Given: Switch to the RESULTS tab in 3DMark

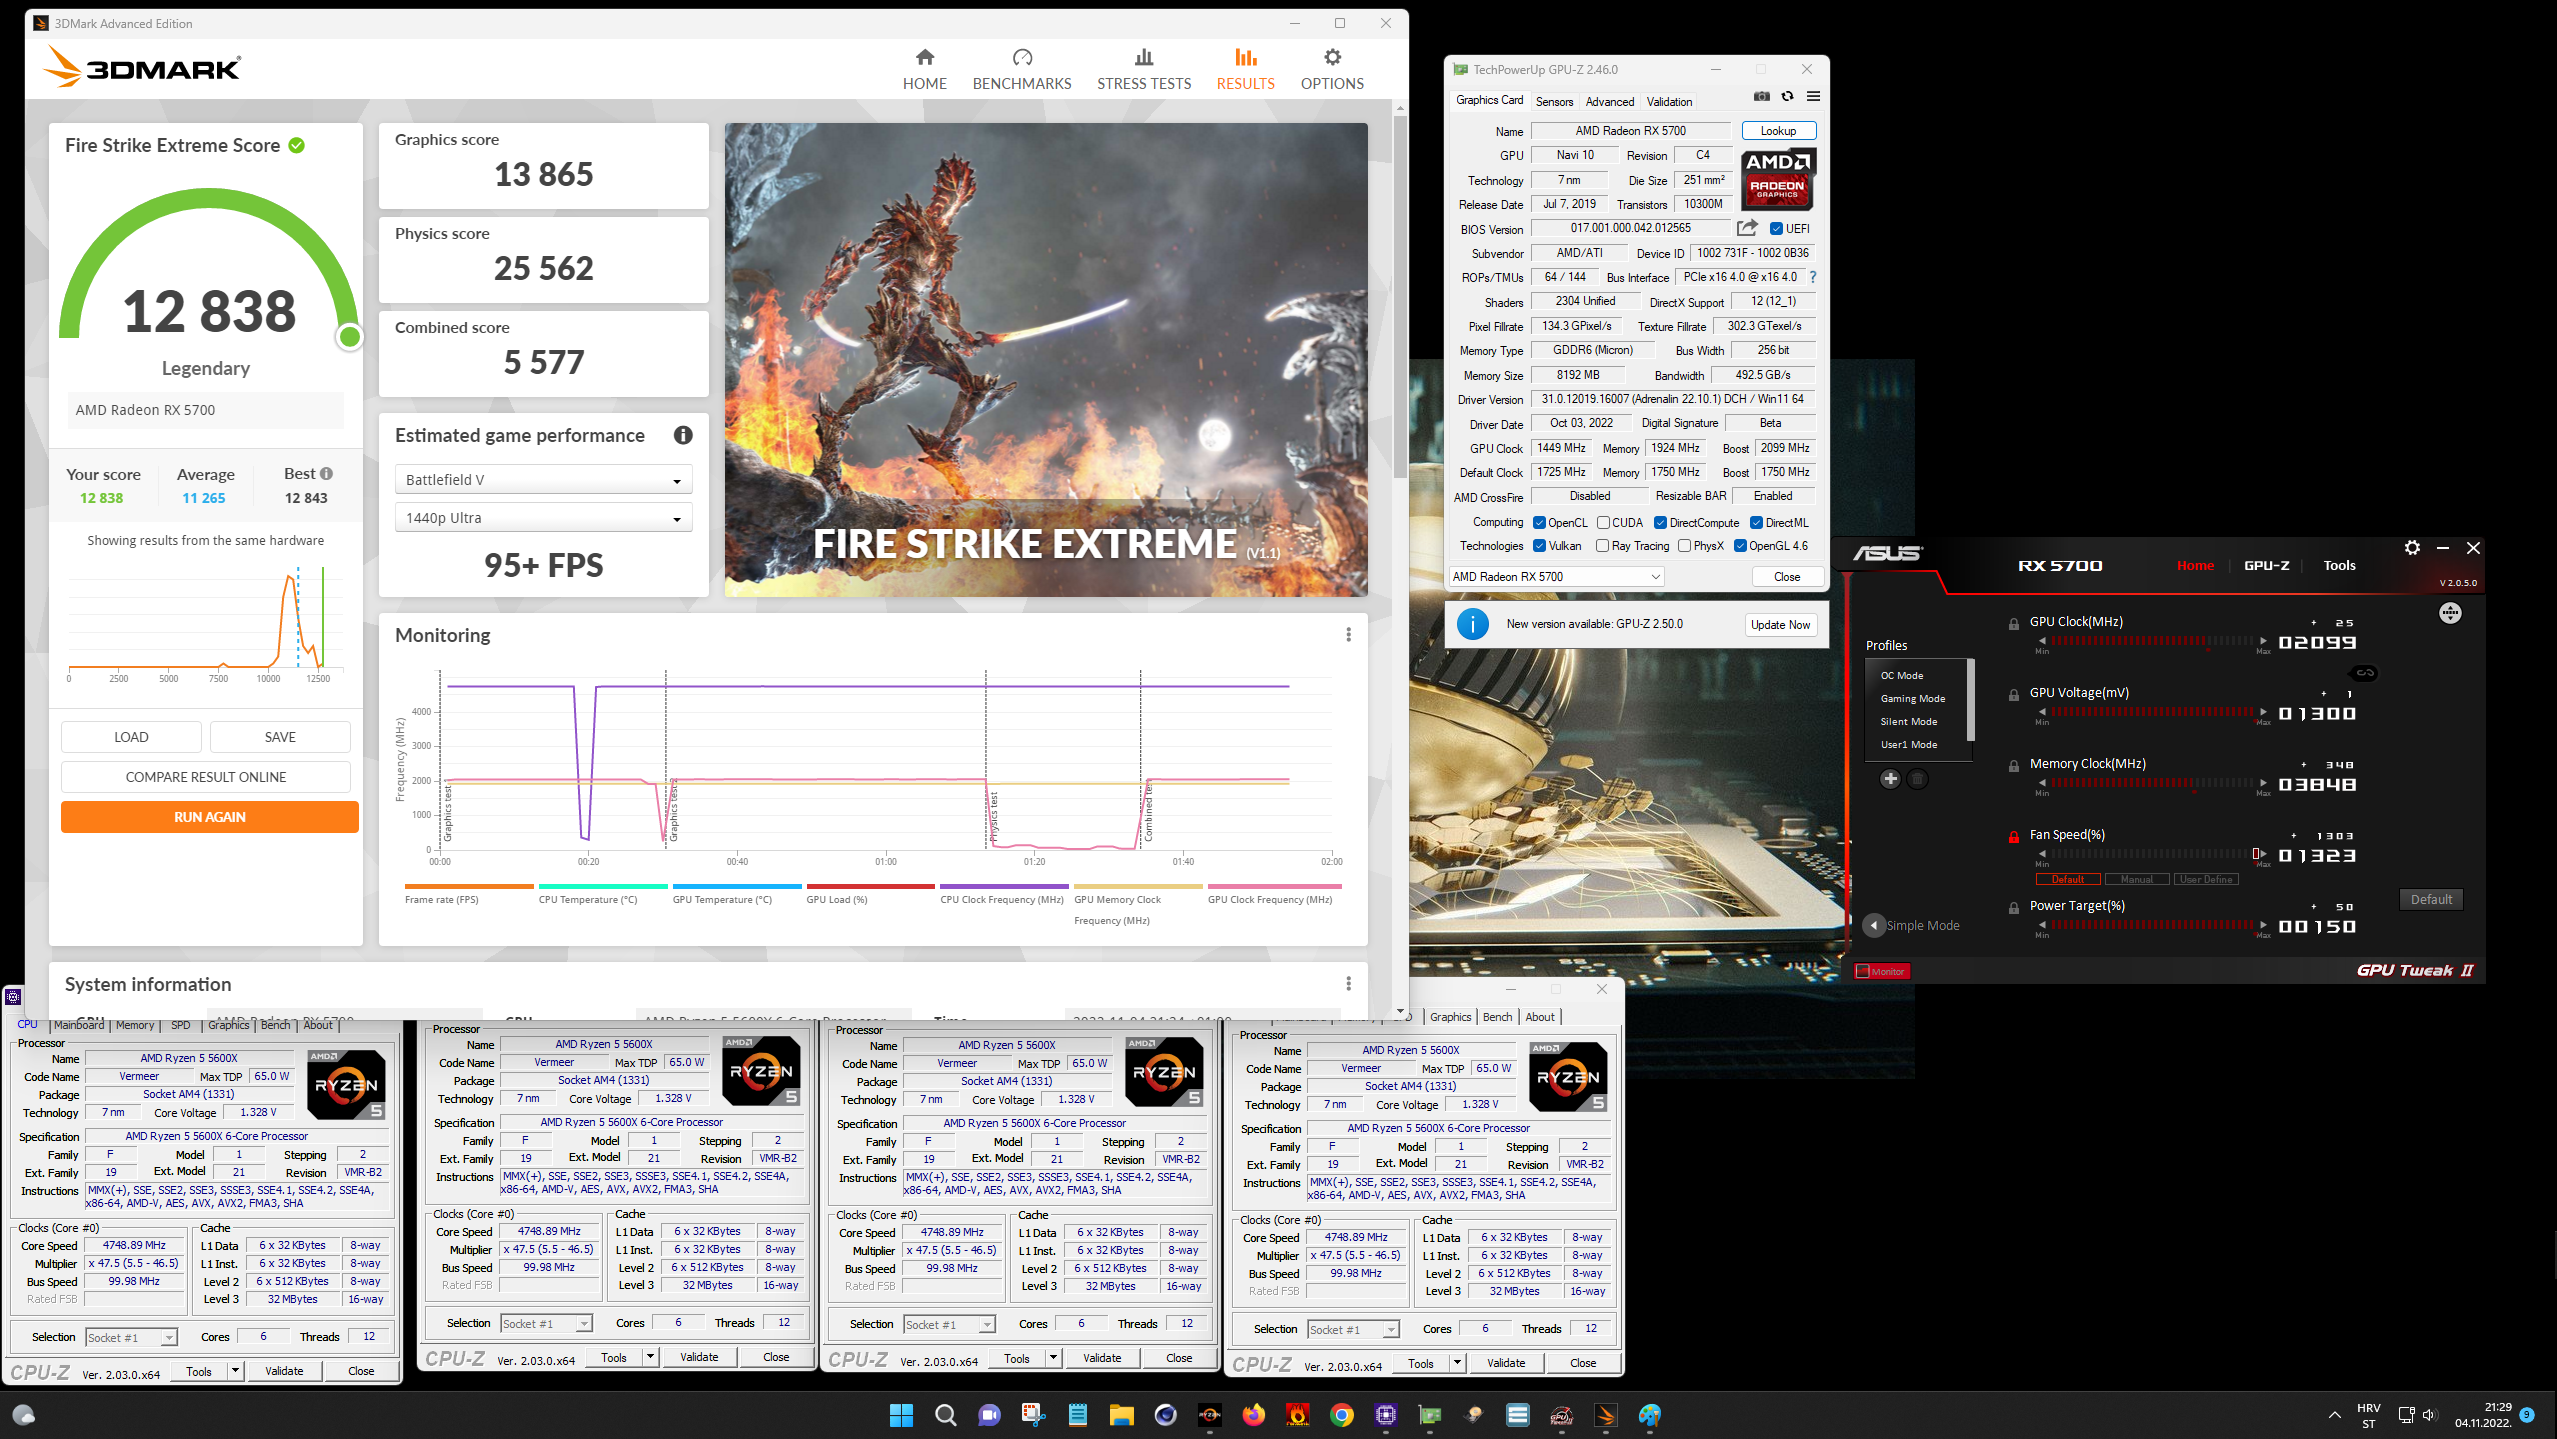Looking at the screenshot, I should pyautogui.click(x=1245, y=69).
